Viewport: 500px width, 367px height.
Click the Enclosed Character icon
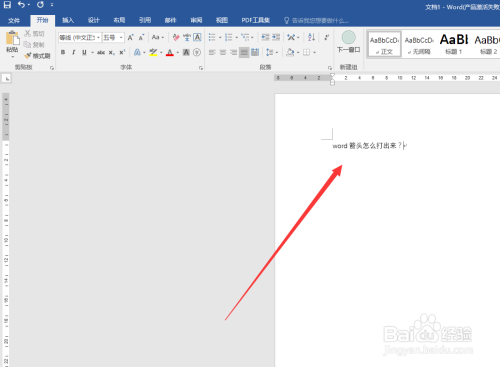(x=197, y=52)
